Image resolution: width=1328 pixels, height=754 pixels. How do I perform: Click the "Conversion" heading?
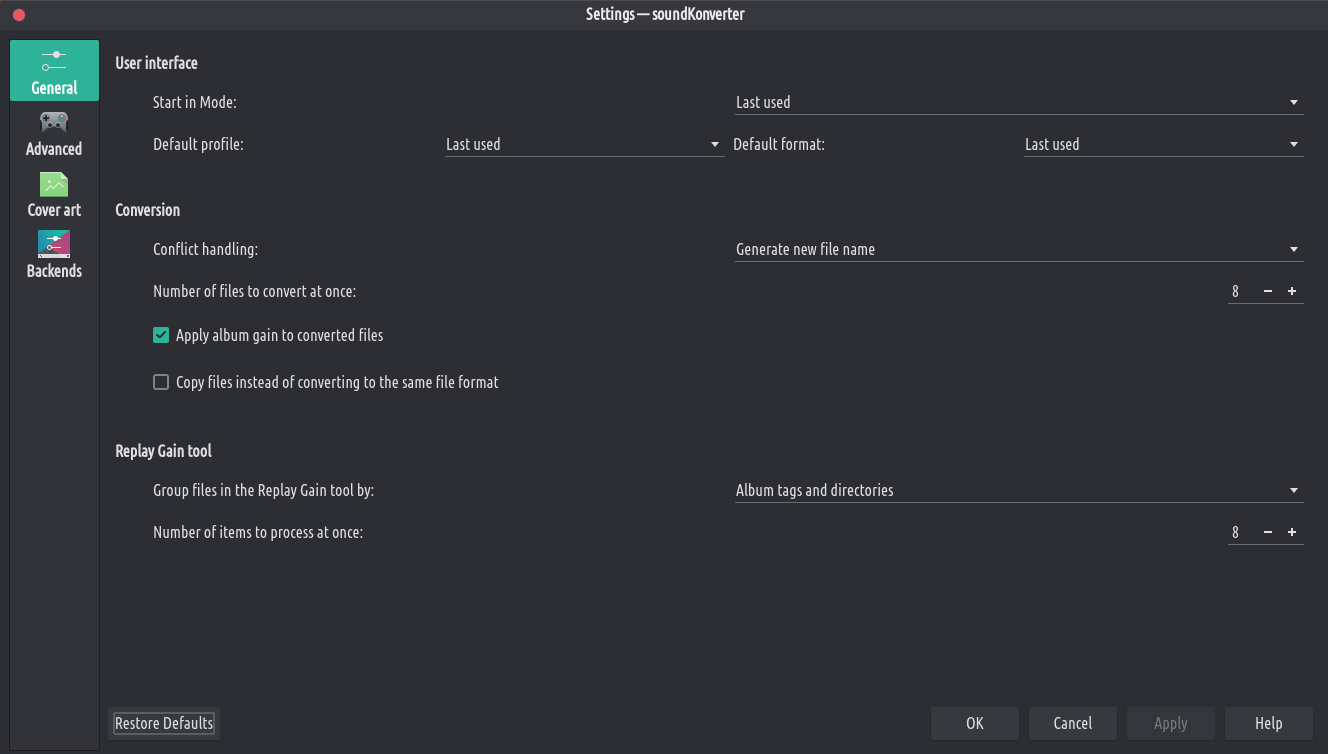pos(147,210)
